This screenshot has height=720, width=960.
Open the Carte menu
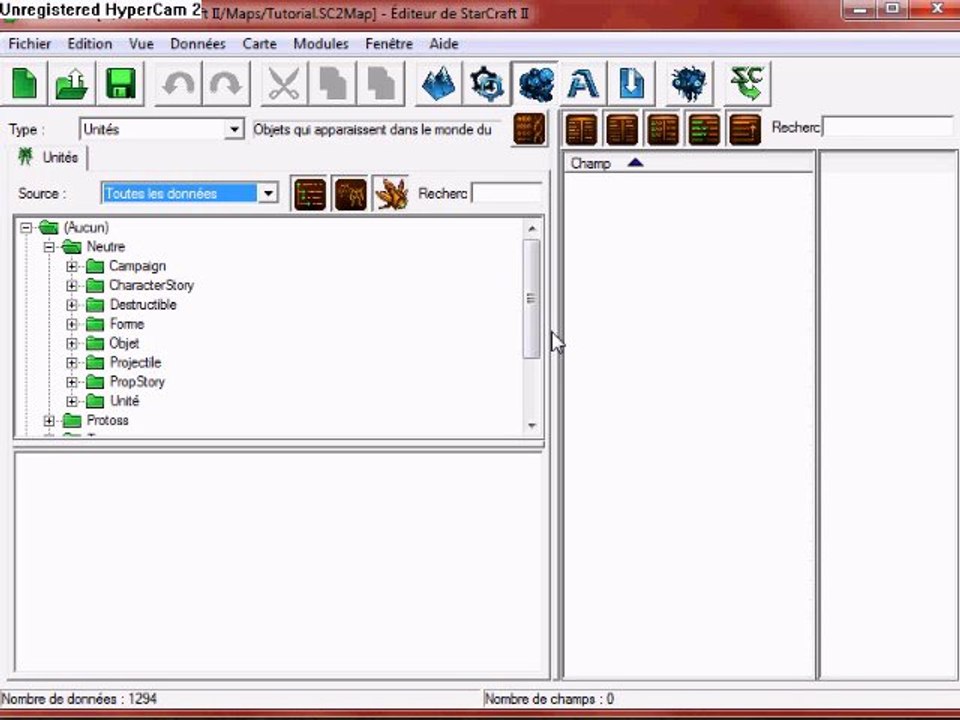click(x=260, y=44)
